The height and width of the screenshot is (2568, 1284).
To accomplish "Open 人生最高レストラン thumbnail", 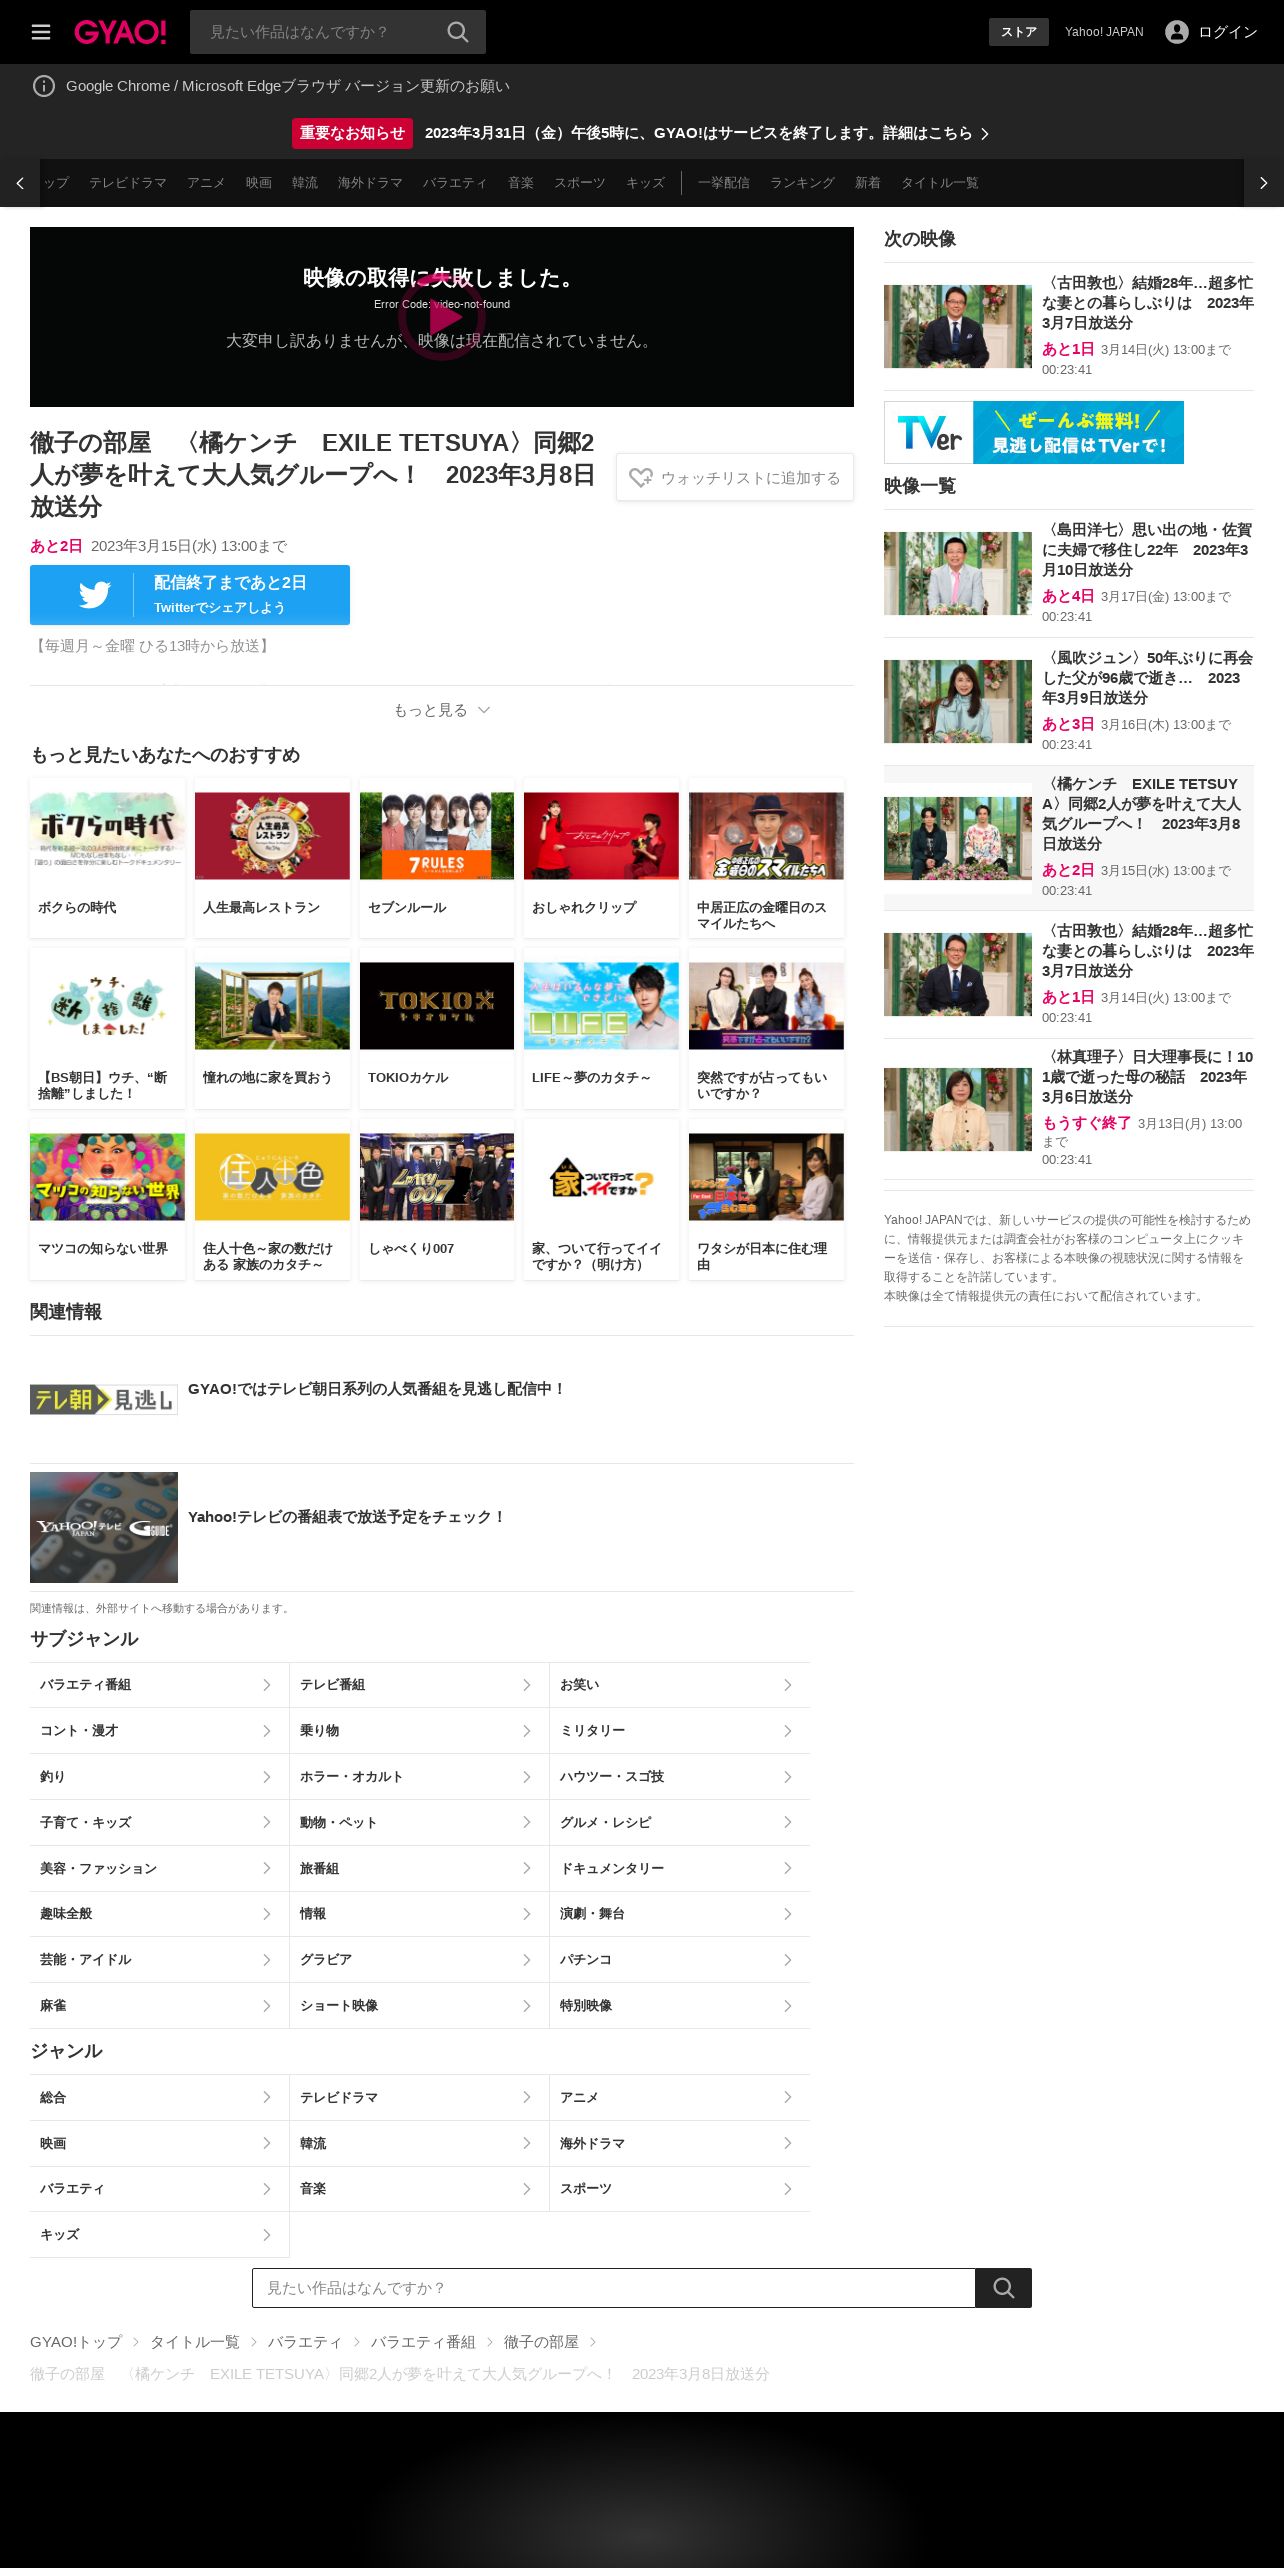I will point(272,836).
